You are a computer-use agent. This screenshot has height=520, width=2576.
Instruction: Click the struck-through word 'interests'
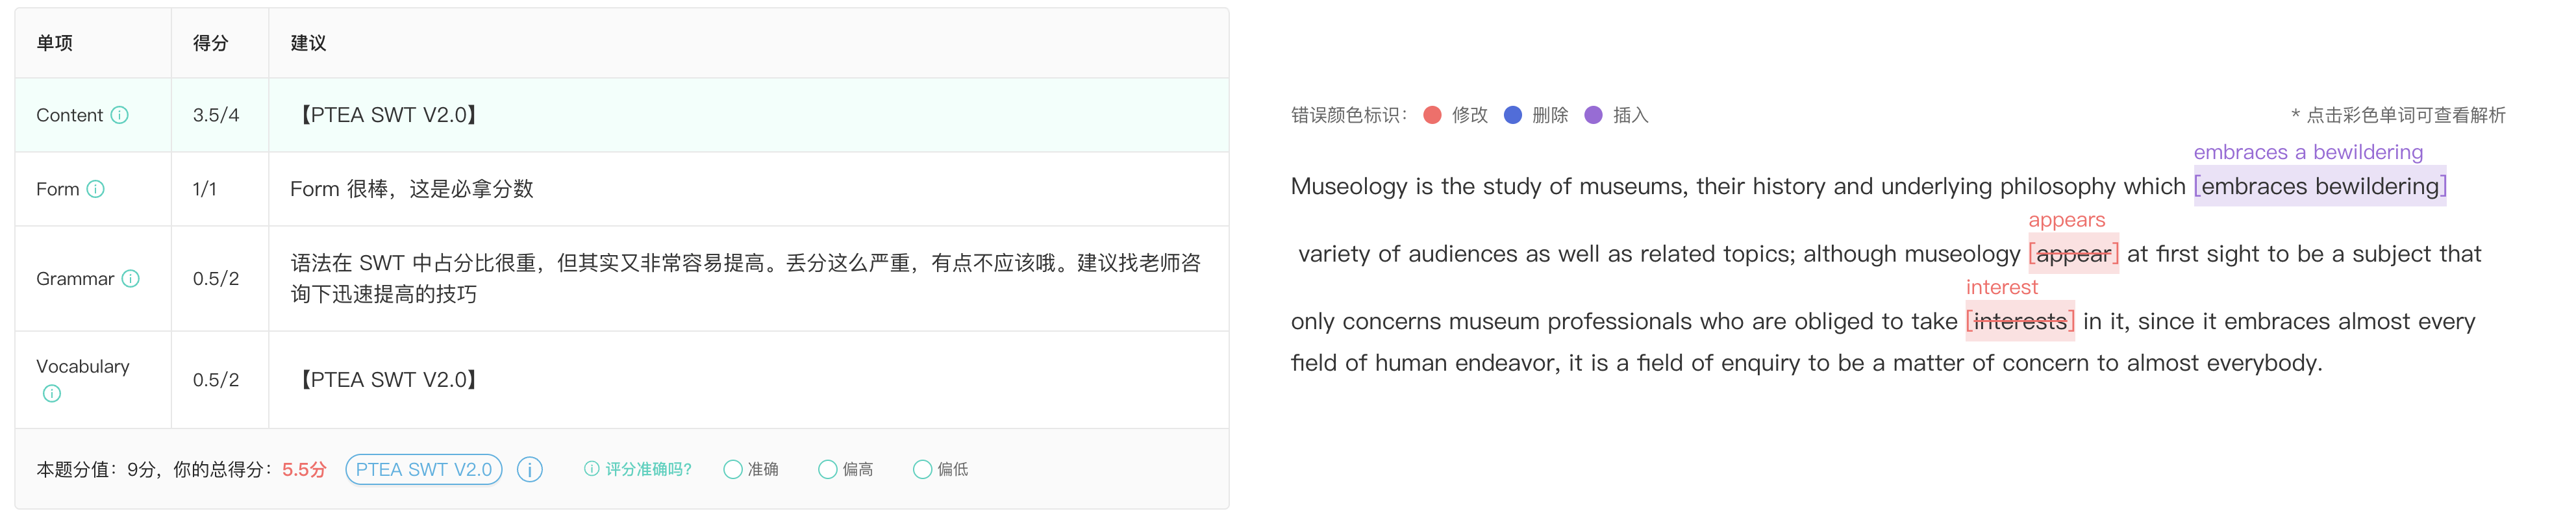click(x=2020, y=322)
